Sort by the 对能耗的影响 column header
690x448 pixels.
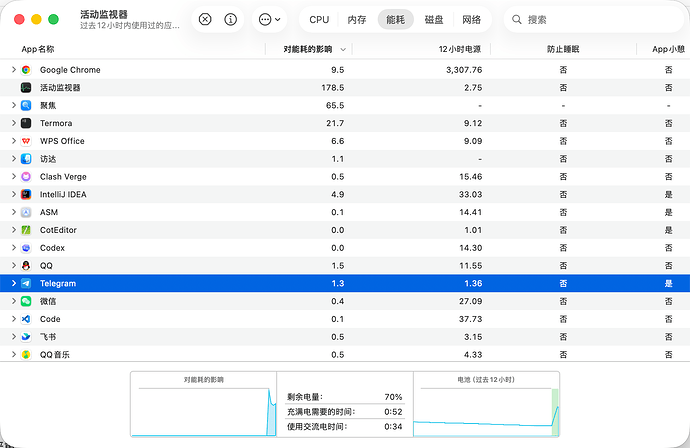[x=308, y=49]
